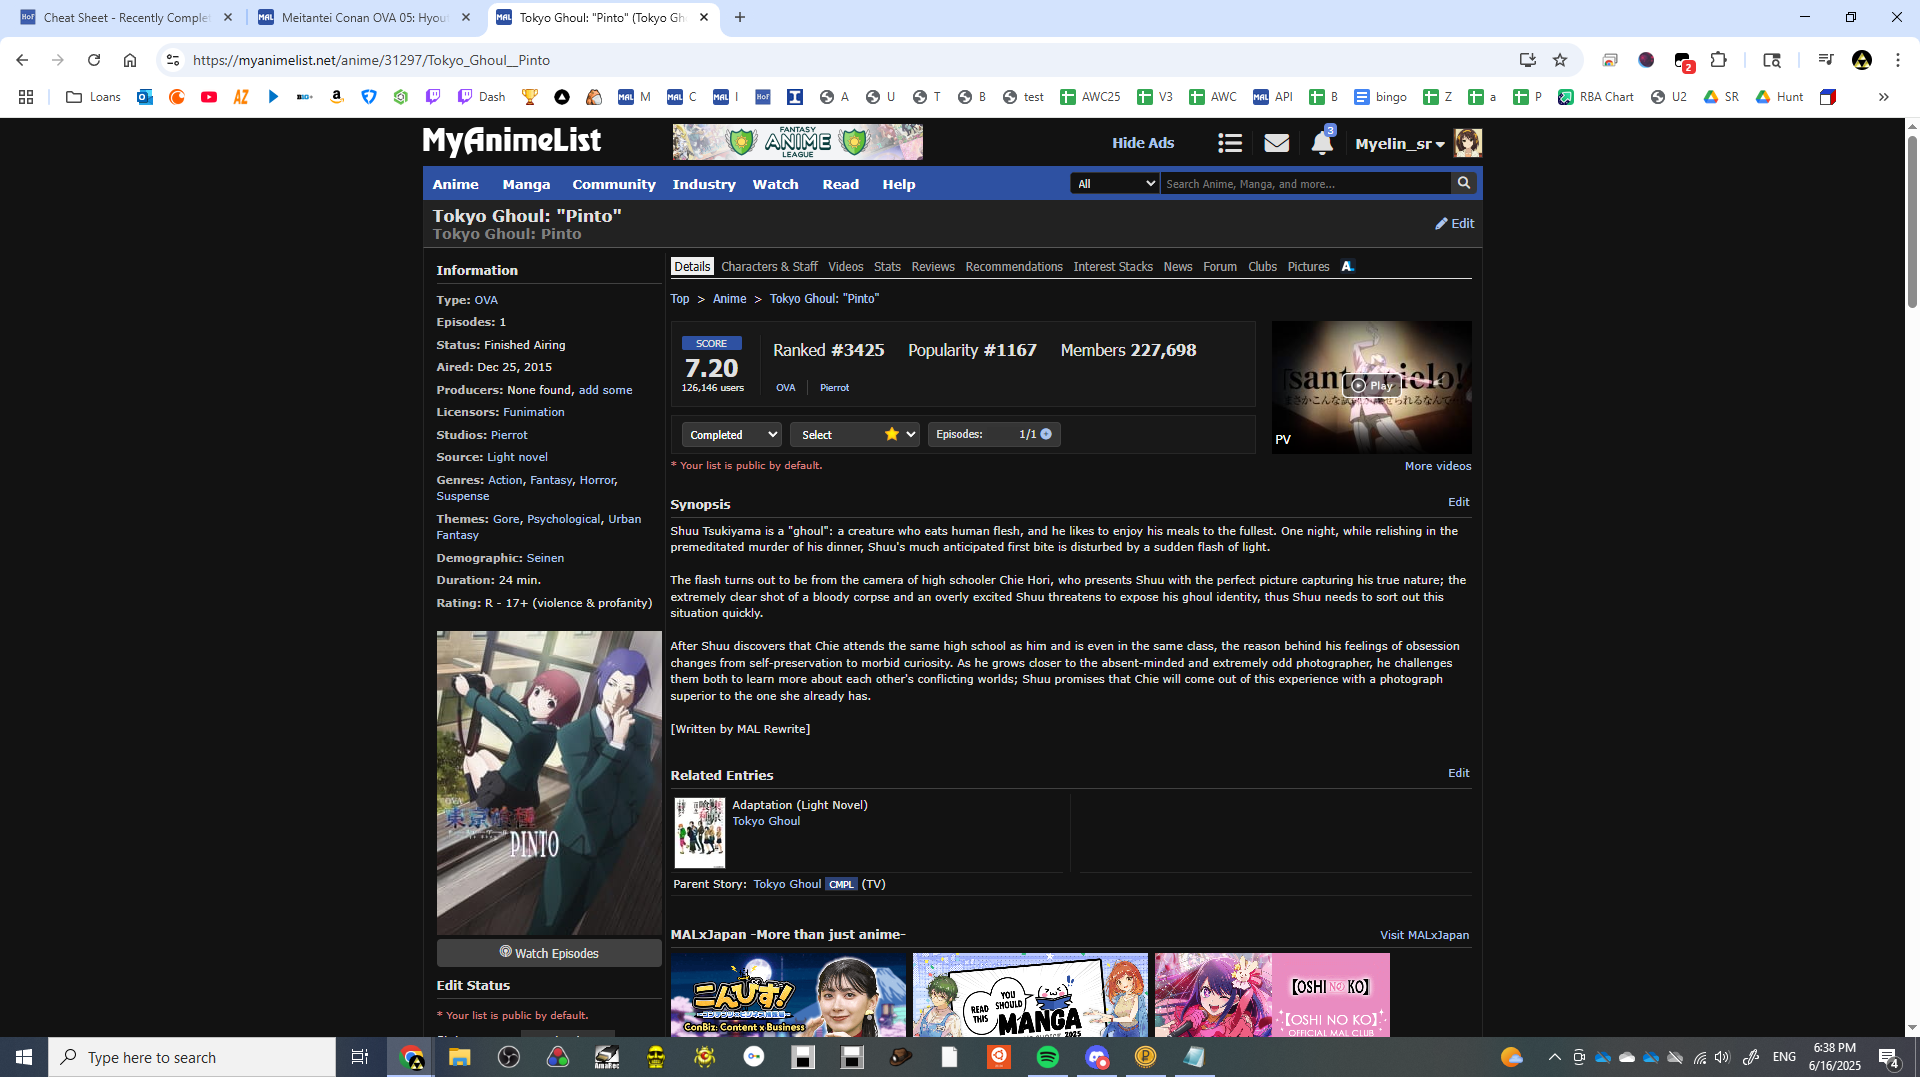Open the Manga menu
Screen dimensions: 1920x1077
526,184
